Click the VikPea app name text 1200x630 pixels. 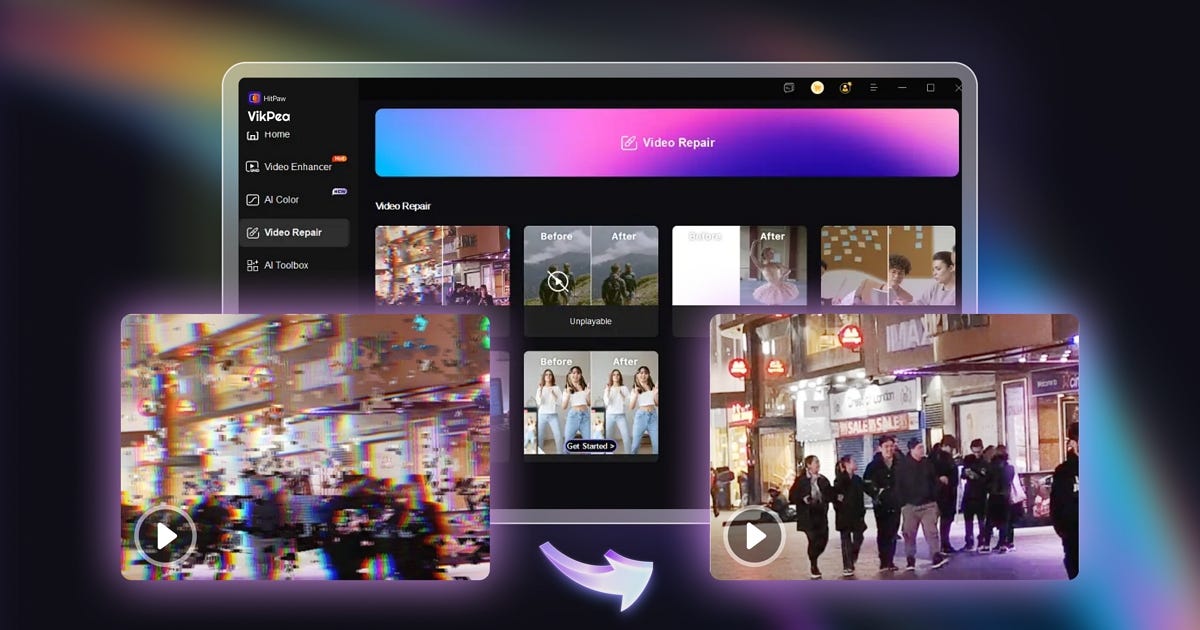[269, 116]
